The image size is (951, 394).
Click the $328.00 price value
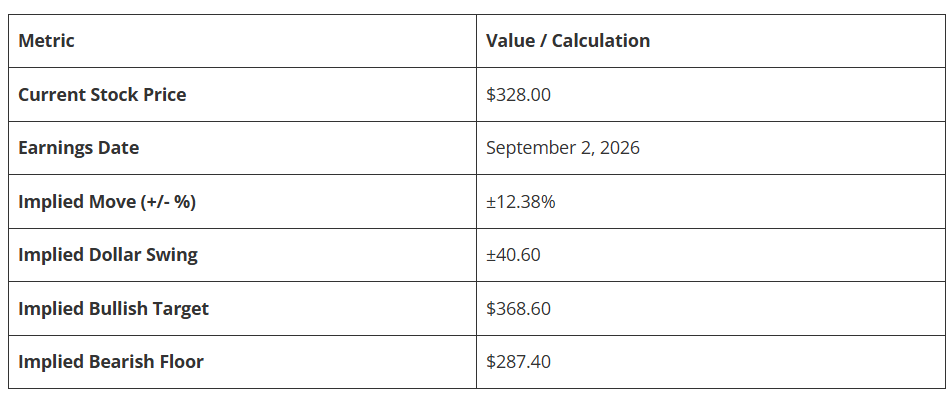tap(518, 95)
